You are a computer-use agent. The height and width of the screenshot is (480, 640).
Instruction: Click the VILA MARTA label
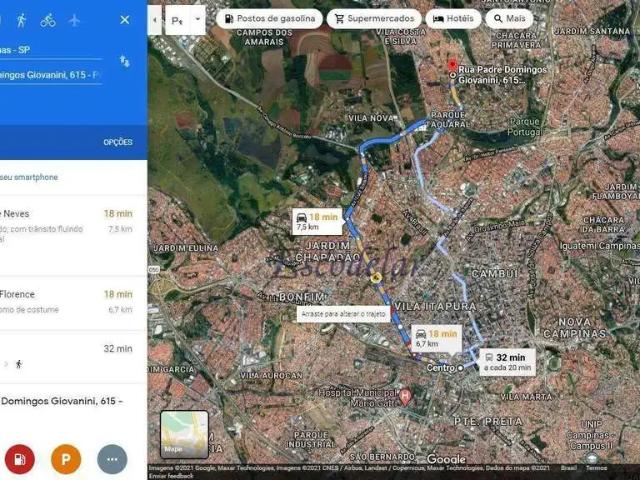click(526, 396)
